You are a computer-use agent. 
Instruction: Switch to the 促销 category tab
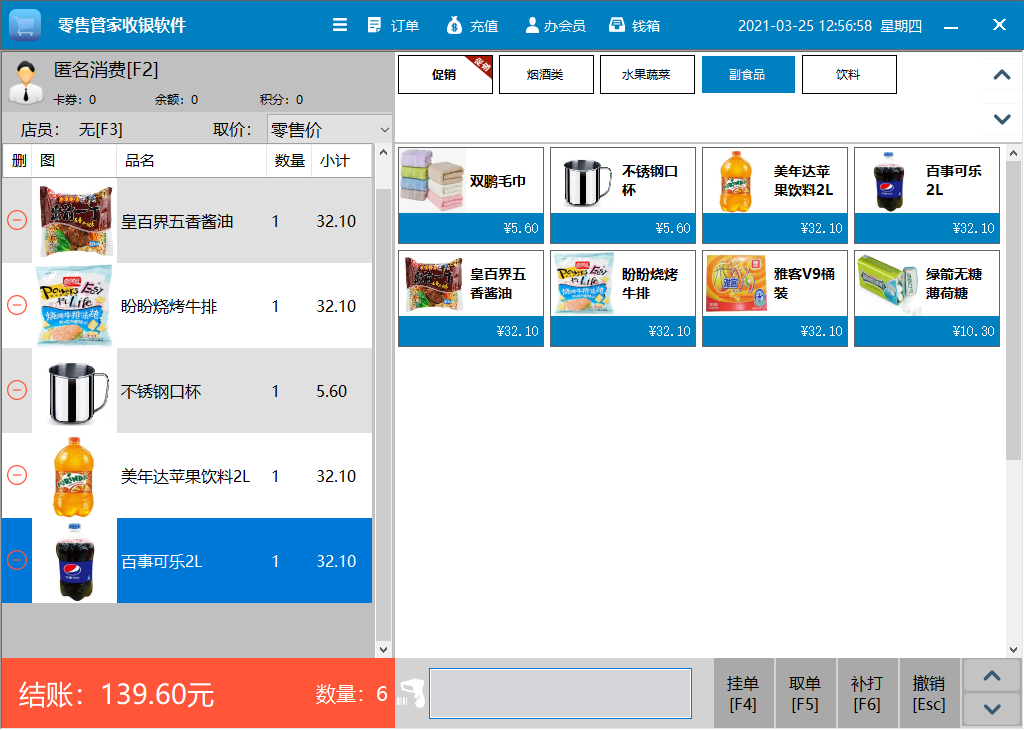click(x=445, y=74)
